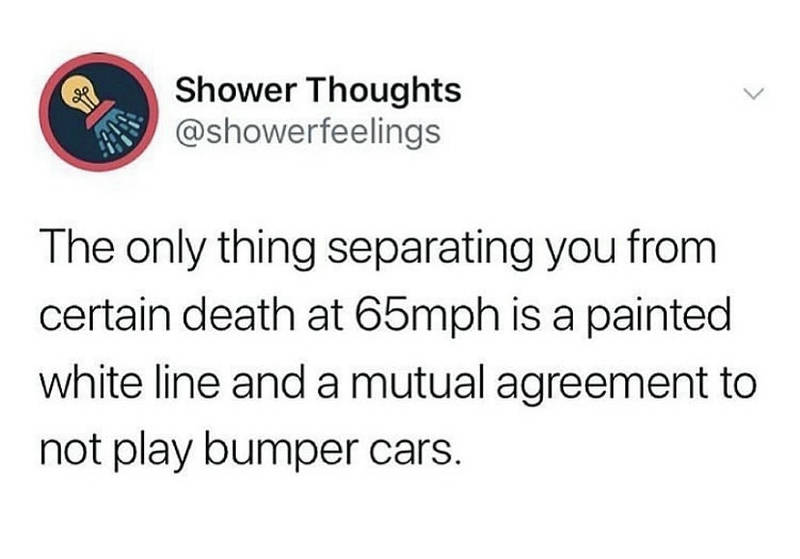
Task: Open the @showerfeelings handle link
Action: coord(308,131)
